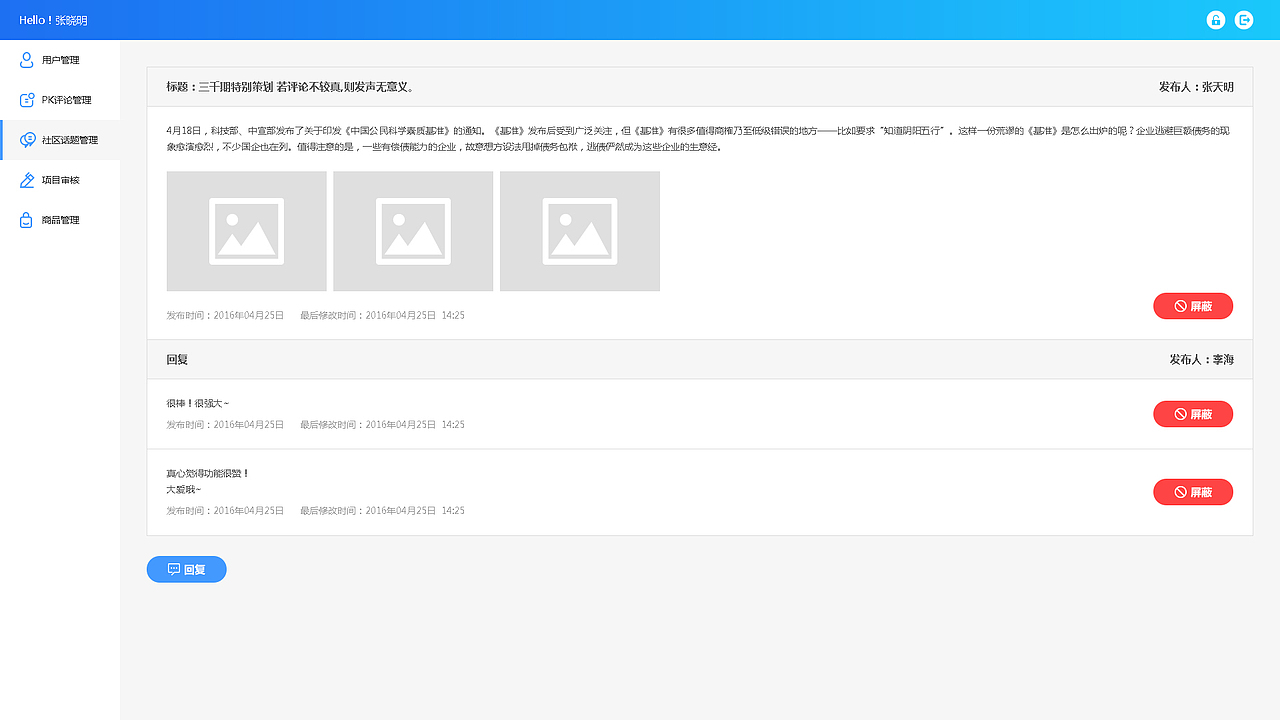Click the reply text 很棒！很强大~
The width and height of the screenshot is (1280, 720).
(198, 403)
